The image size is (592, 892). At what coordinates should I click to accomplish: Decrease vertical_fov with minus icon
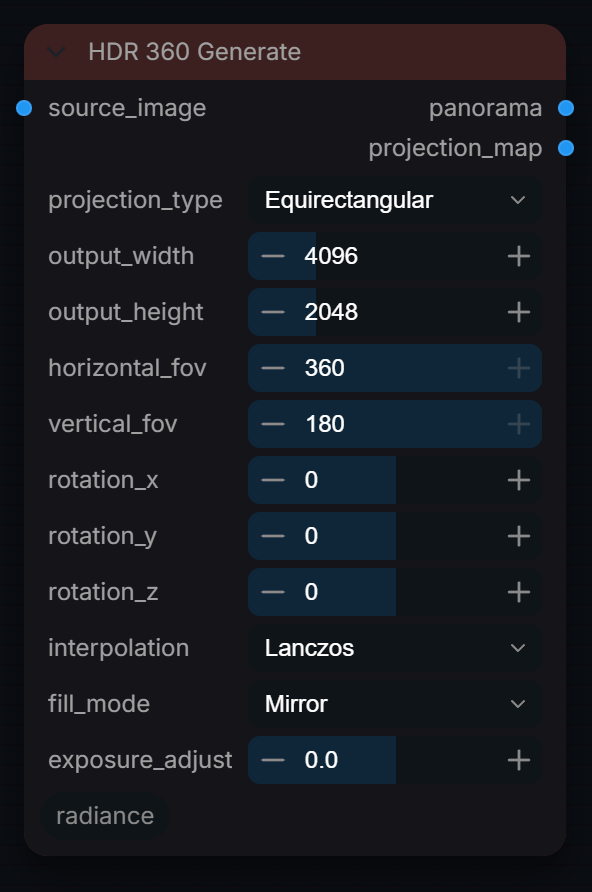point(273,424)
